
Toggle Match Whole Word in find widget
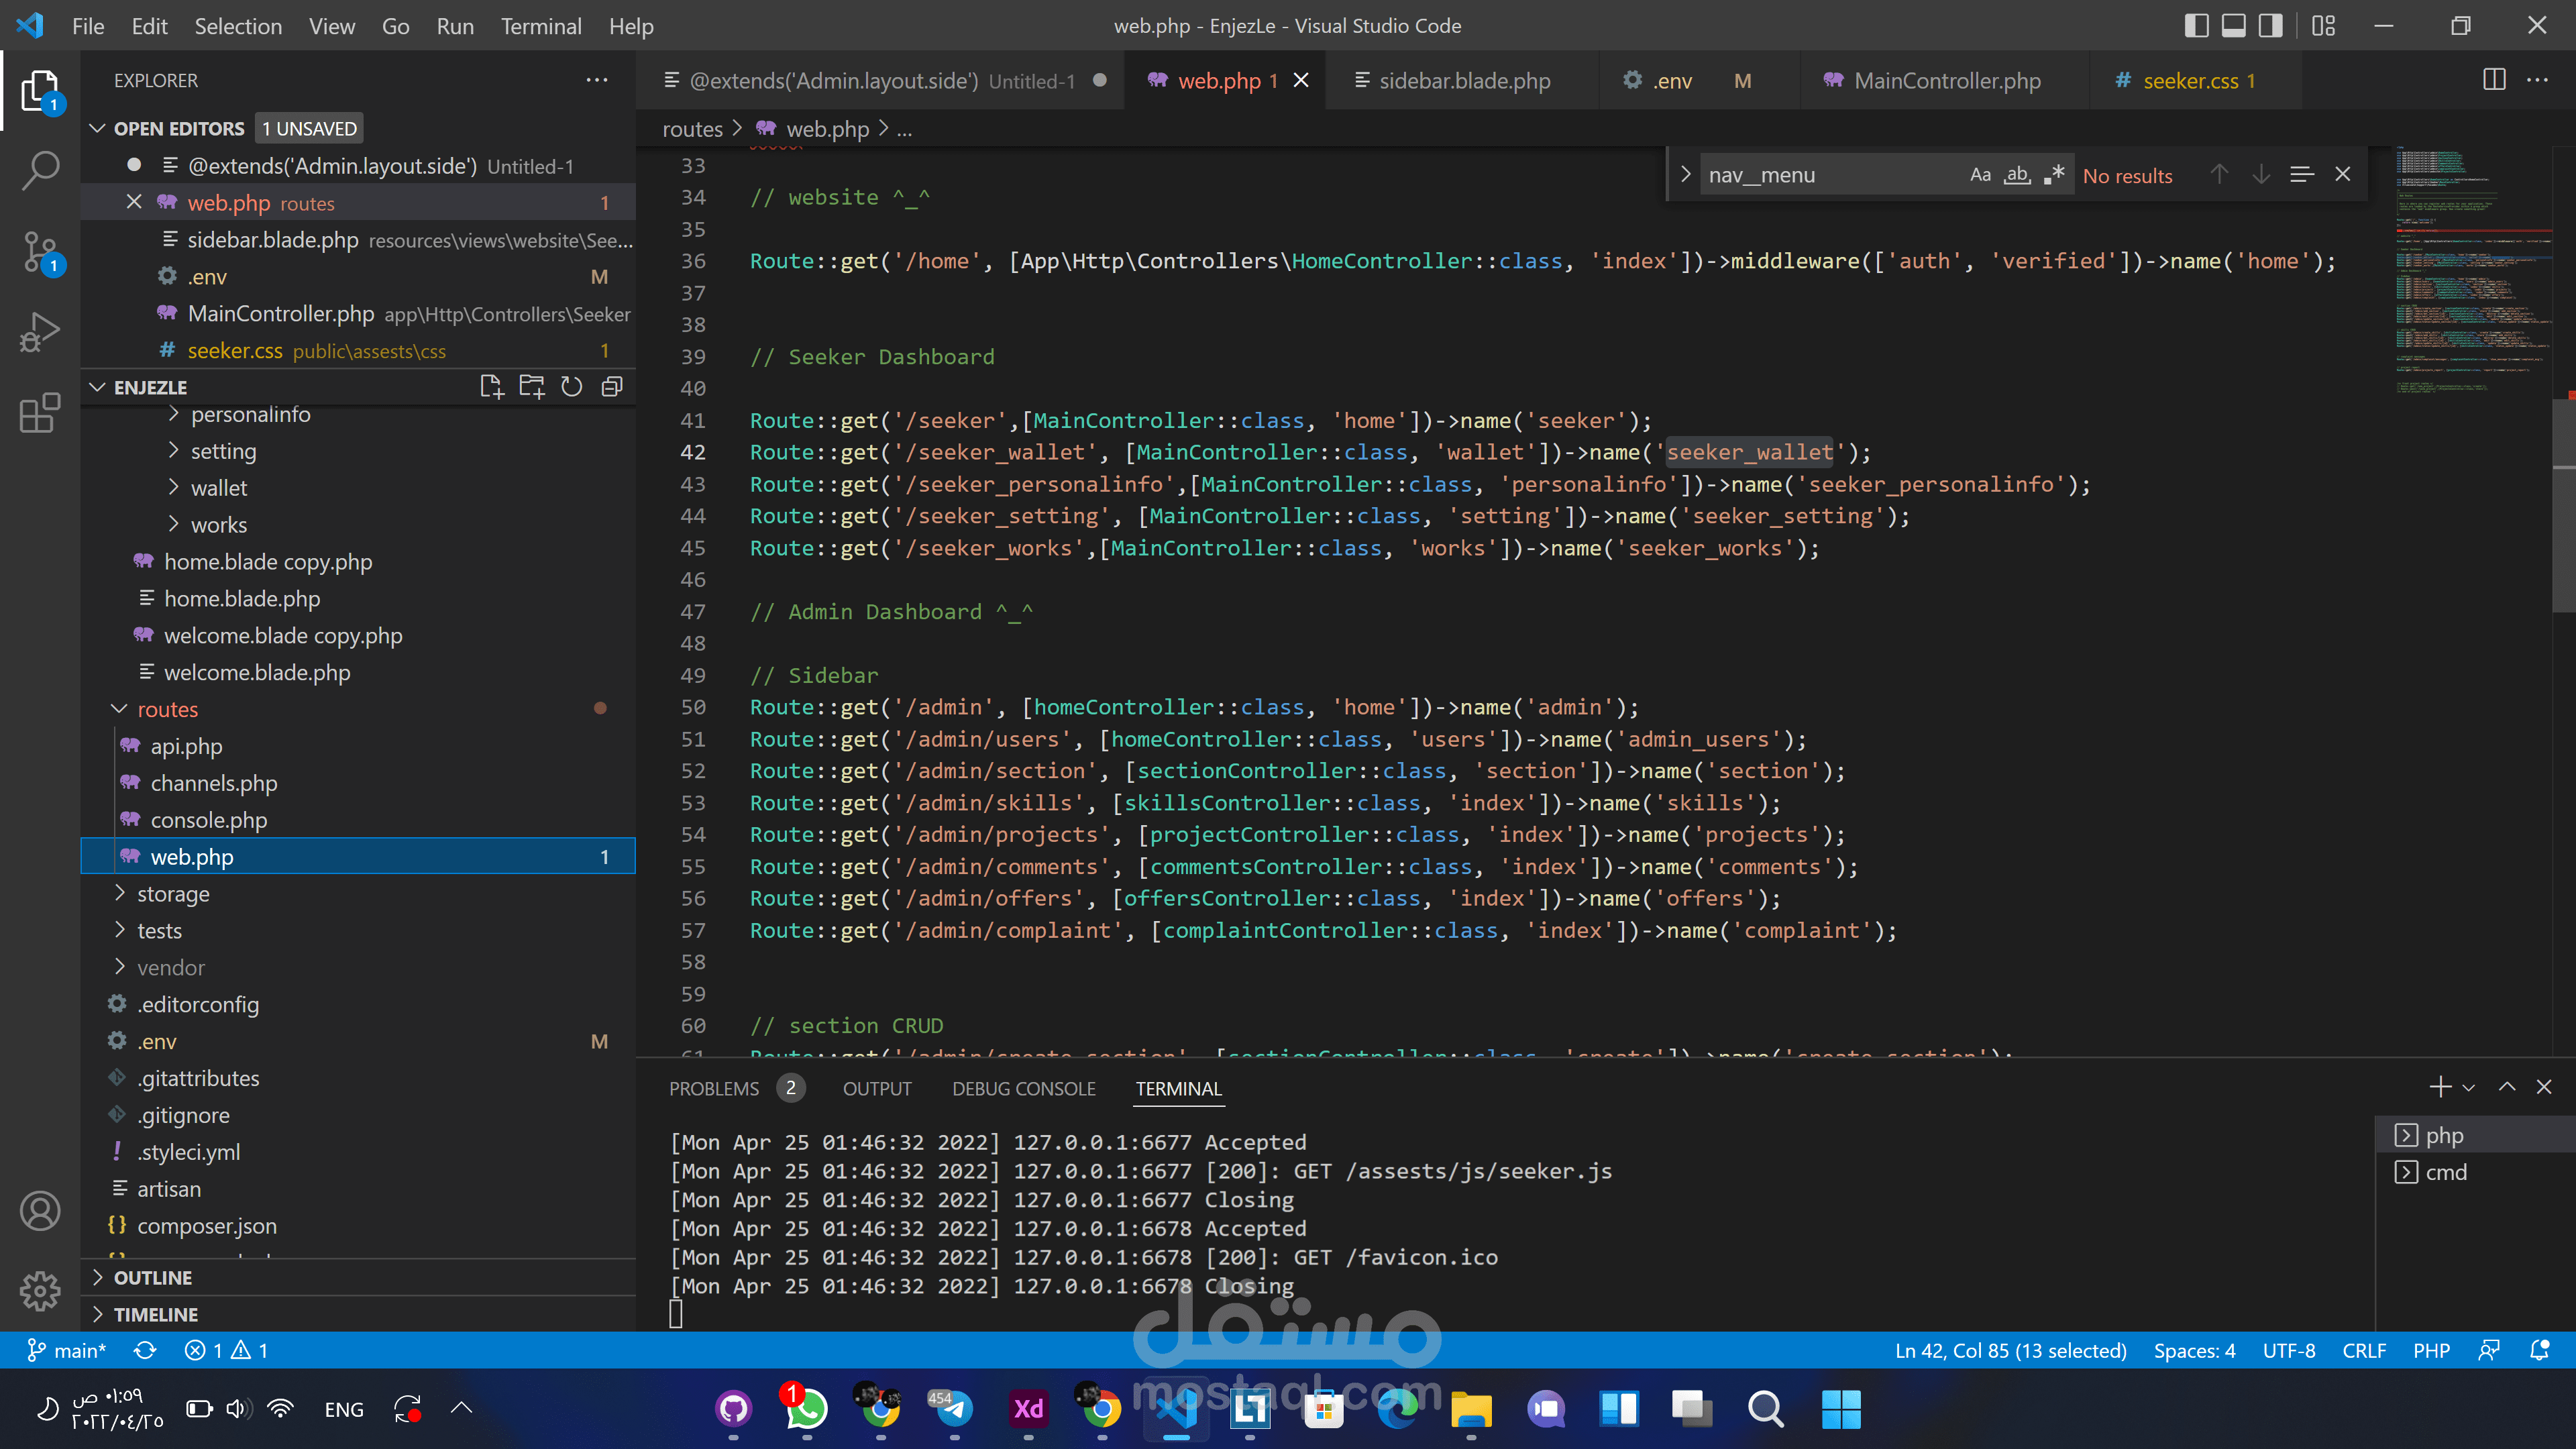(x=2017, y=175)
